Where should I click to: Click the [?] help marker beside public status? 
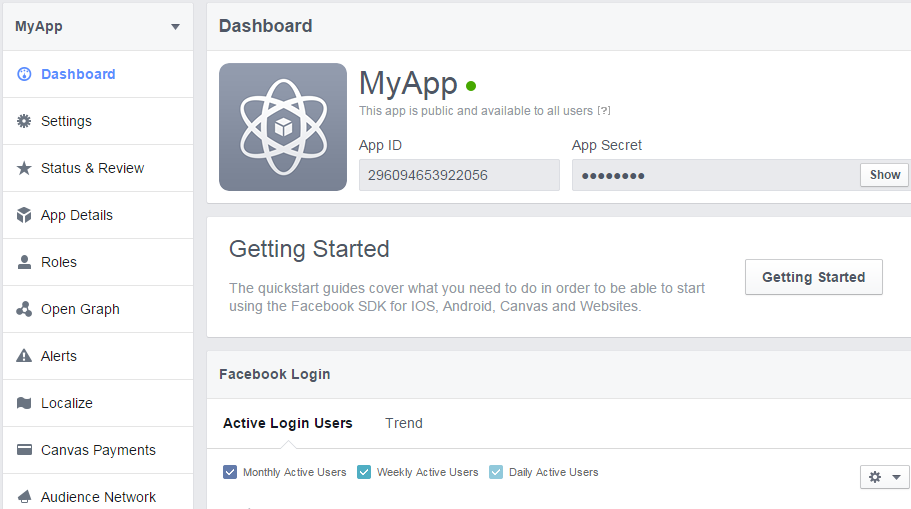(604, 110)
